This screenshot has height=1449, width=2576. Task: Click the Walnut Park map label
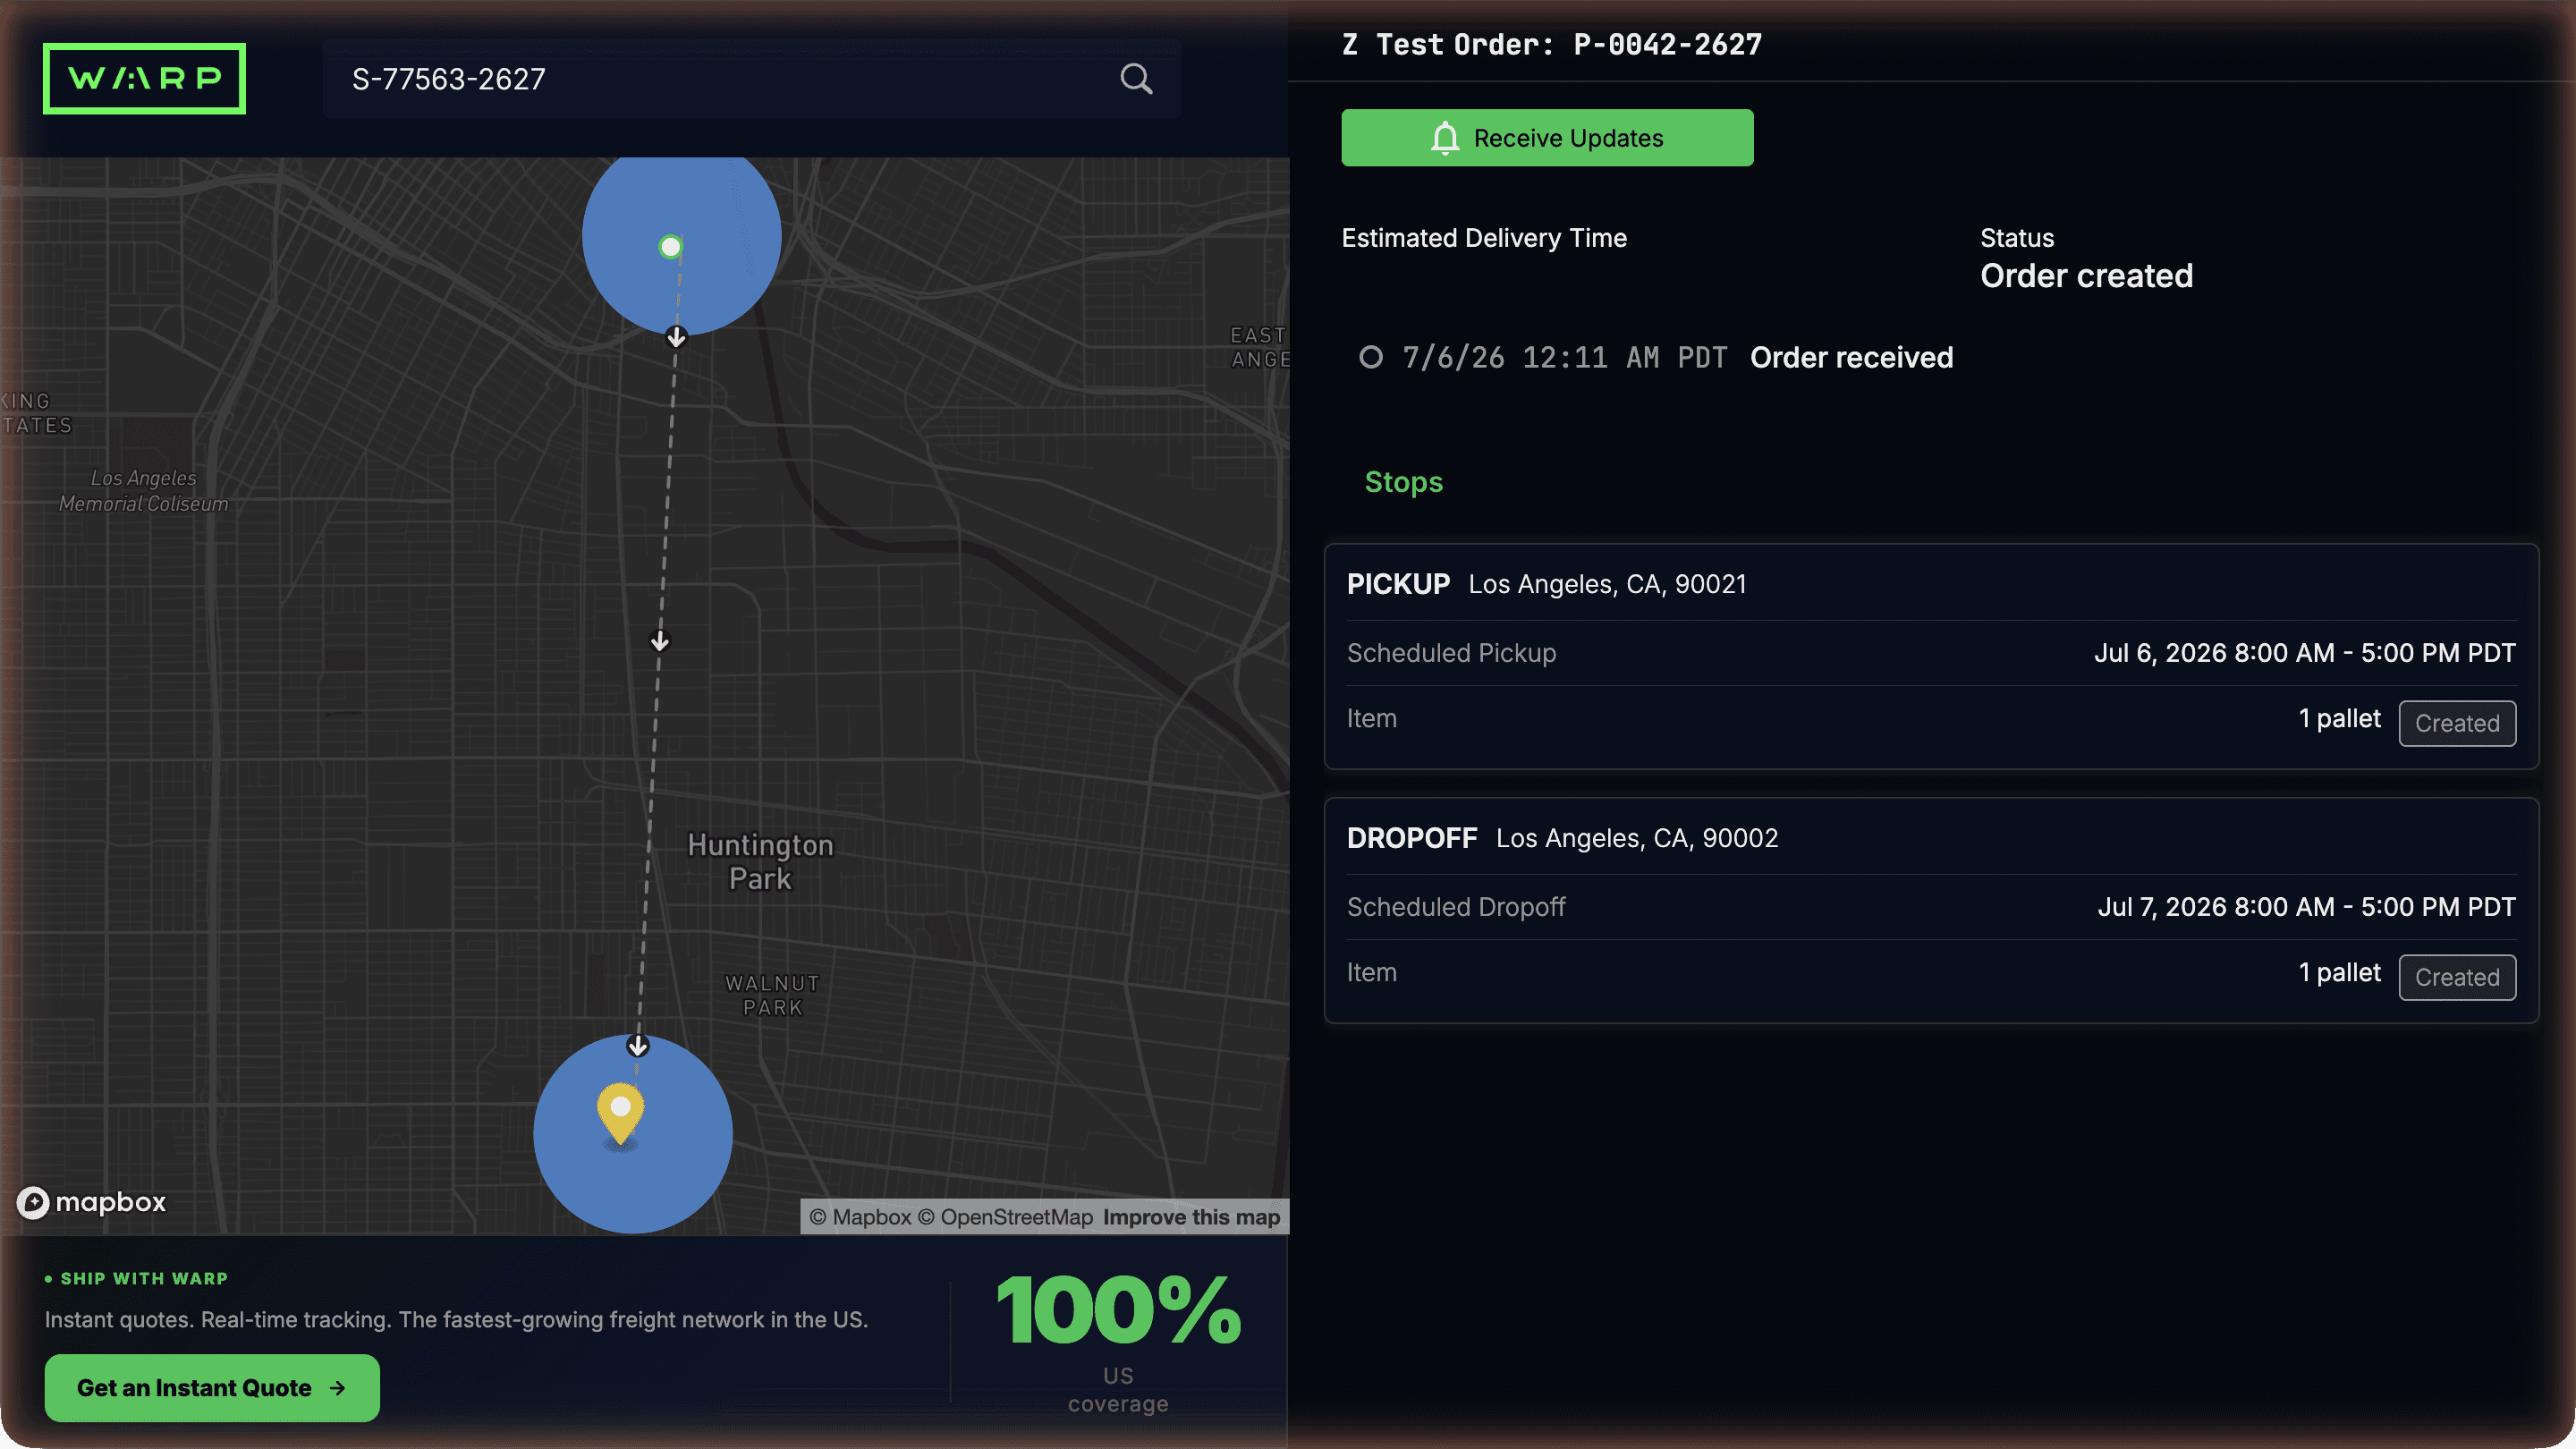(x=772, y=995)
